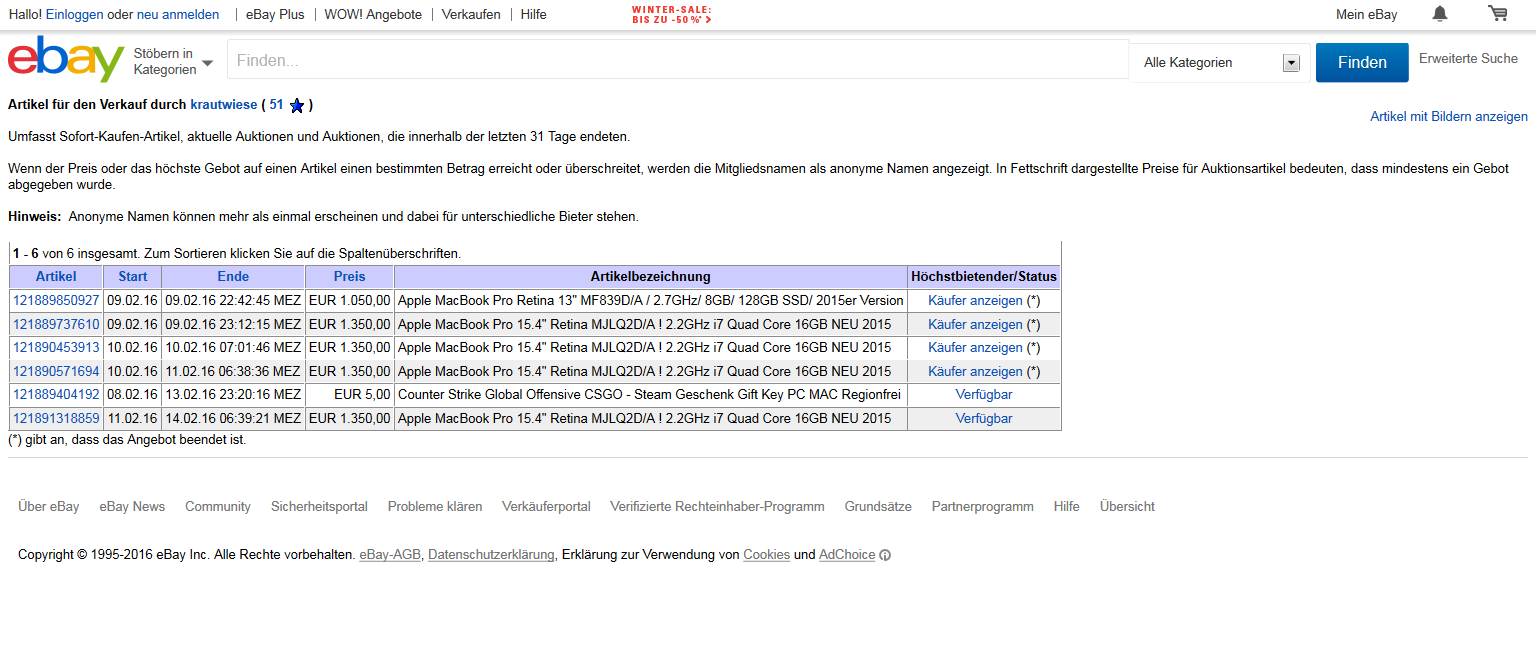Screen dimensions: 1536x652
Task: Click end time 09.02.16 22:42:45 MEZ
Action: [233, 301]
